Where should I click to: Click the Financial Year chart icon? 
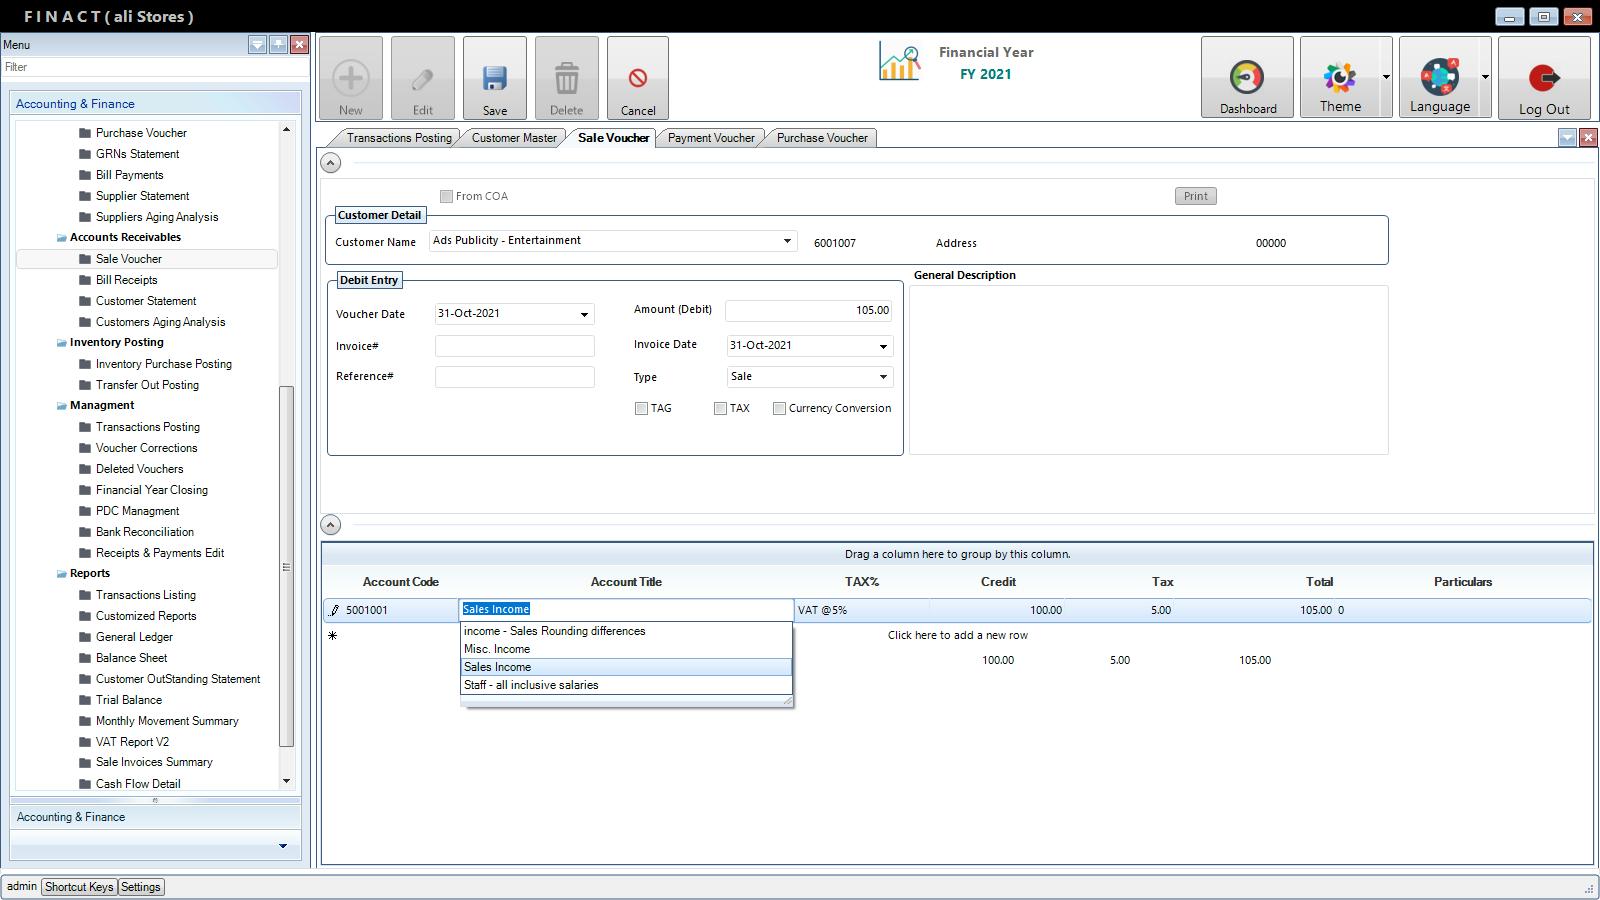click(899, 62)
